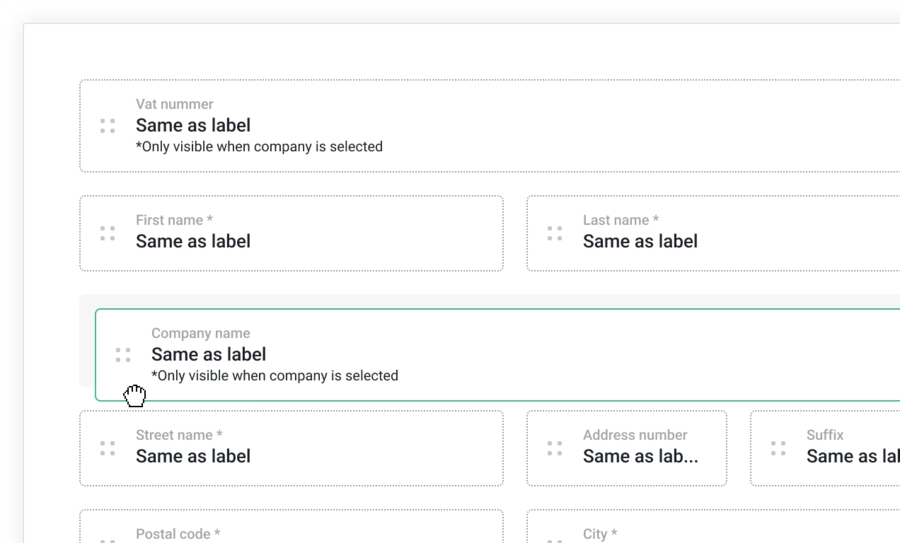Image resolution: width=900 pixels, height=543 pixels.
Task: Click visibility note under Company name
Action: [x=274, y=376]
